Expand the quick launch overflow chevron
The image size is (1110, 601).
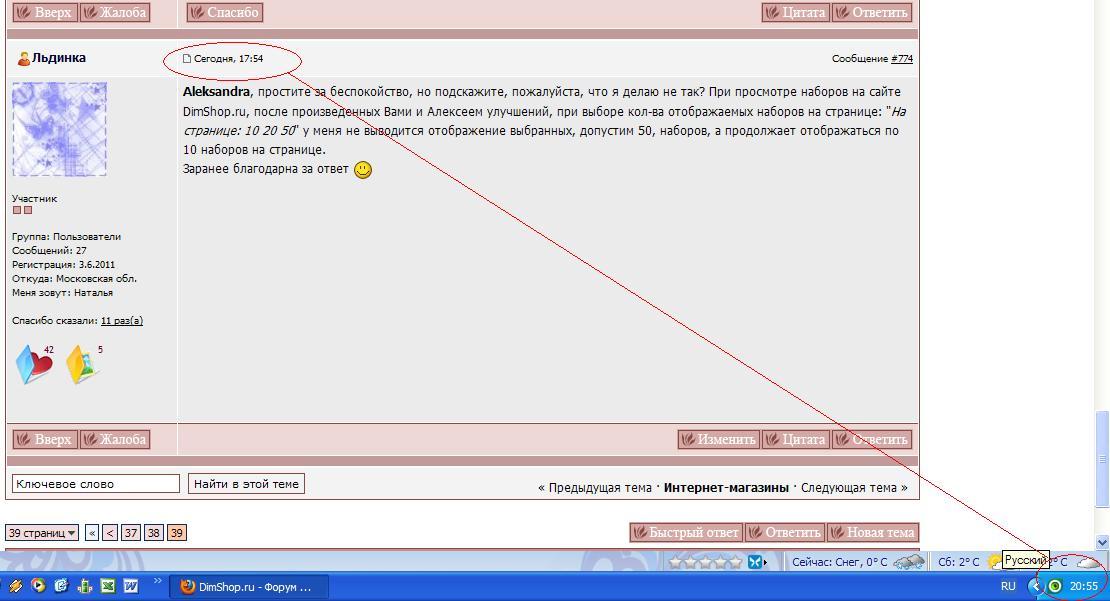pyautogui.click(x=157, y=582)
